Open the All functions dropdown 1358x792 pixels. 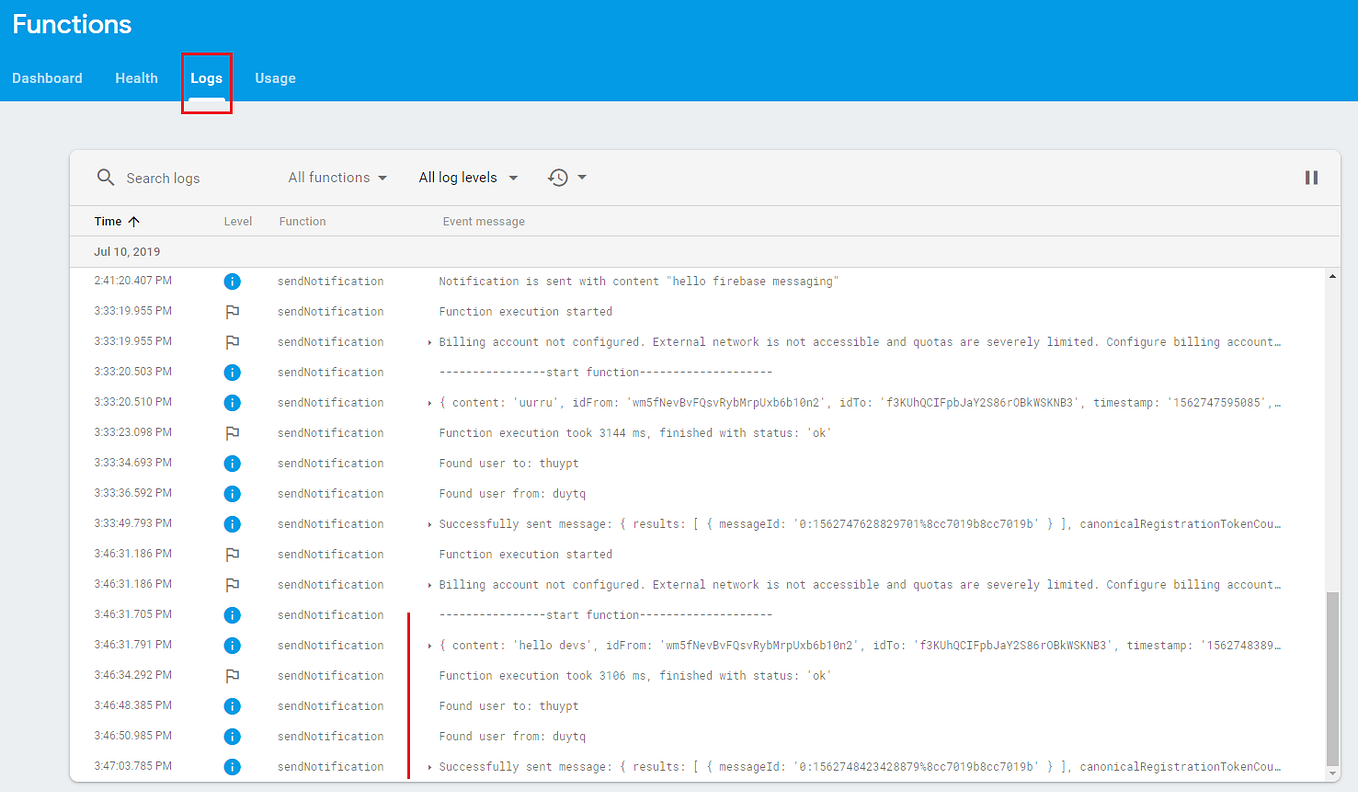point(337,177)
